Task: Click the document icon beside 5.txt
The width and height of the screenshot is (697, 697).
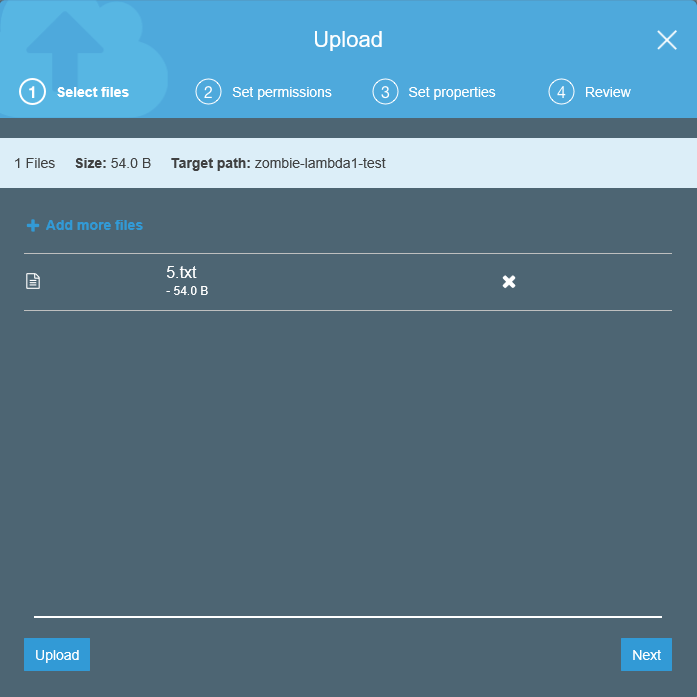Action: [x=33, y=282]
